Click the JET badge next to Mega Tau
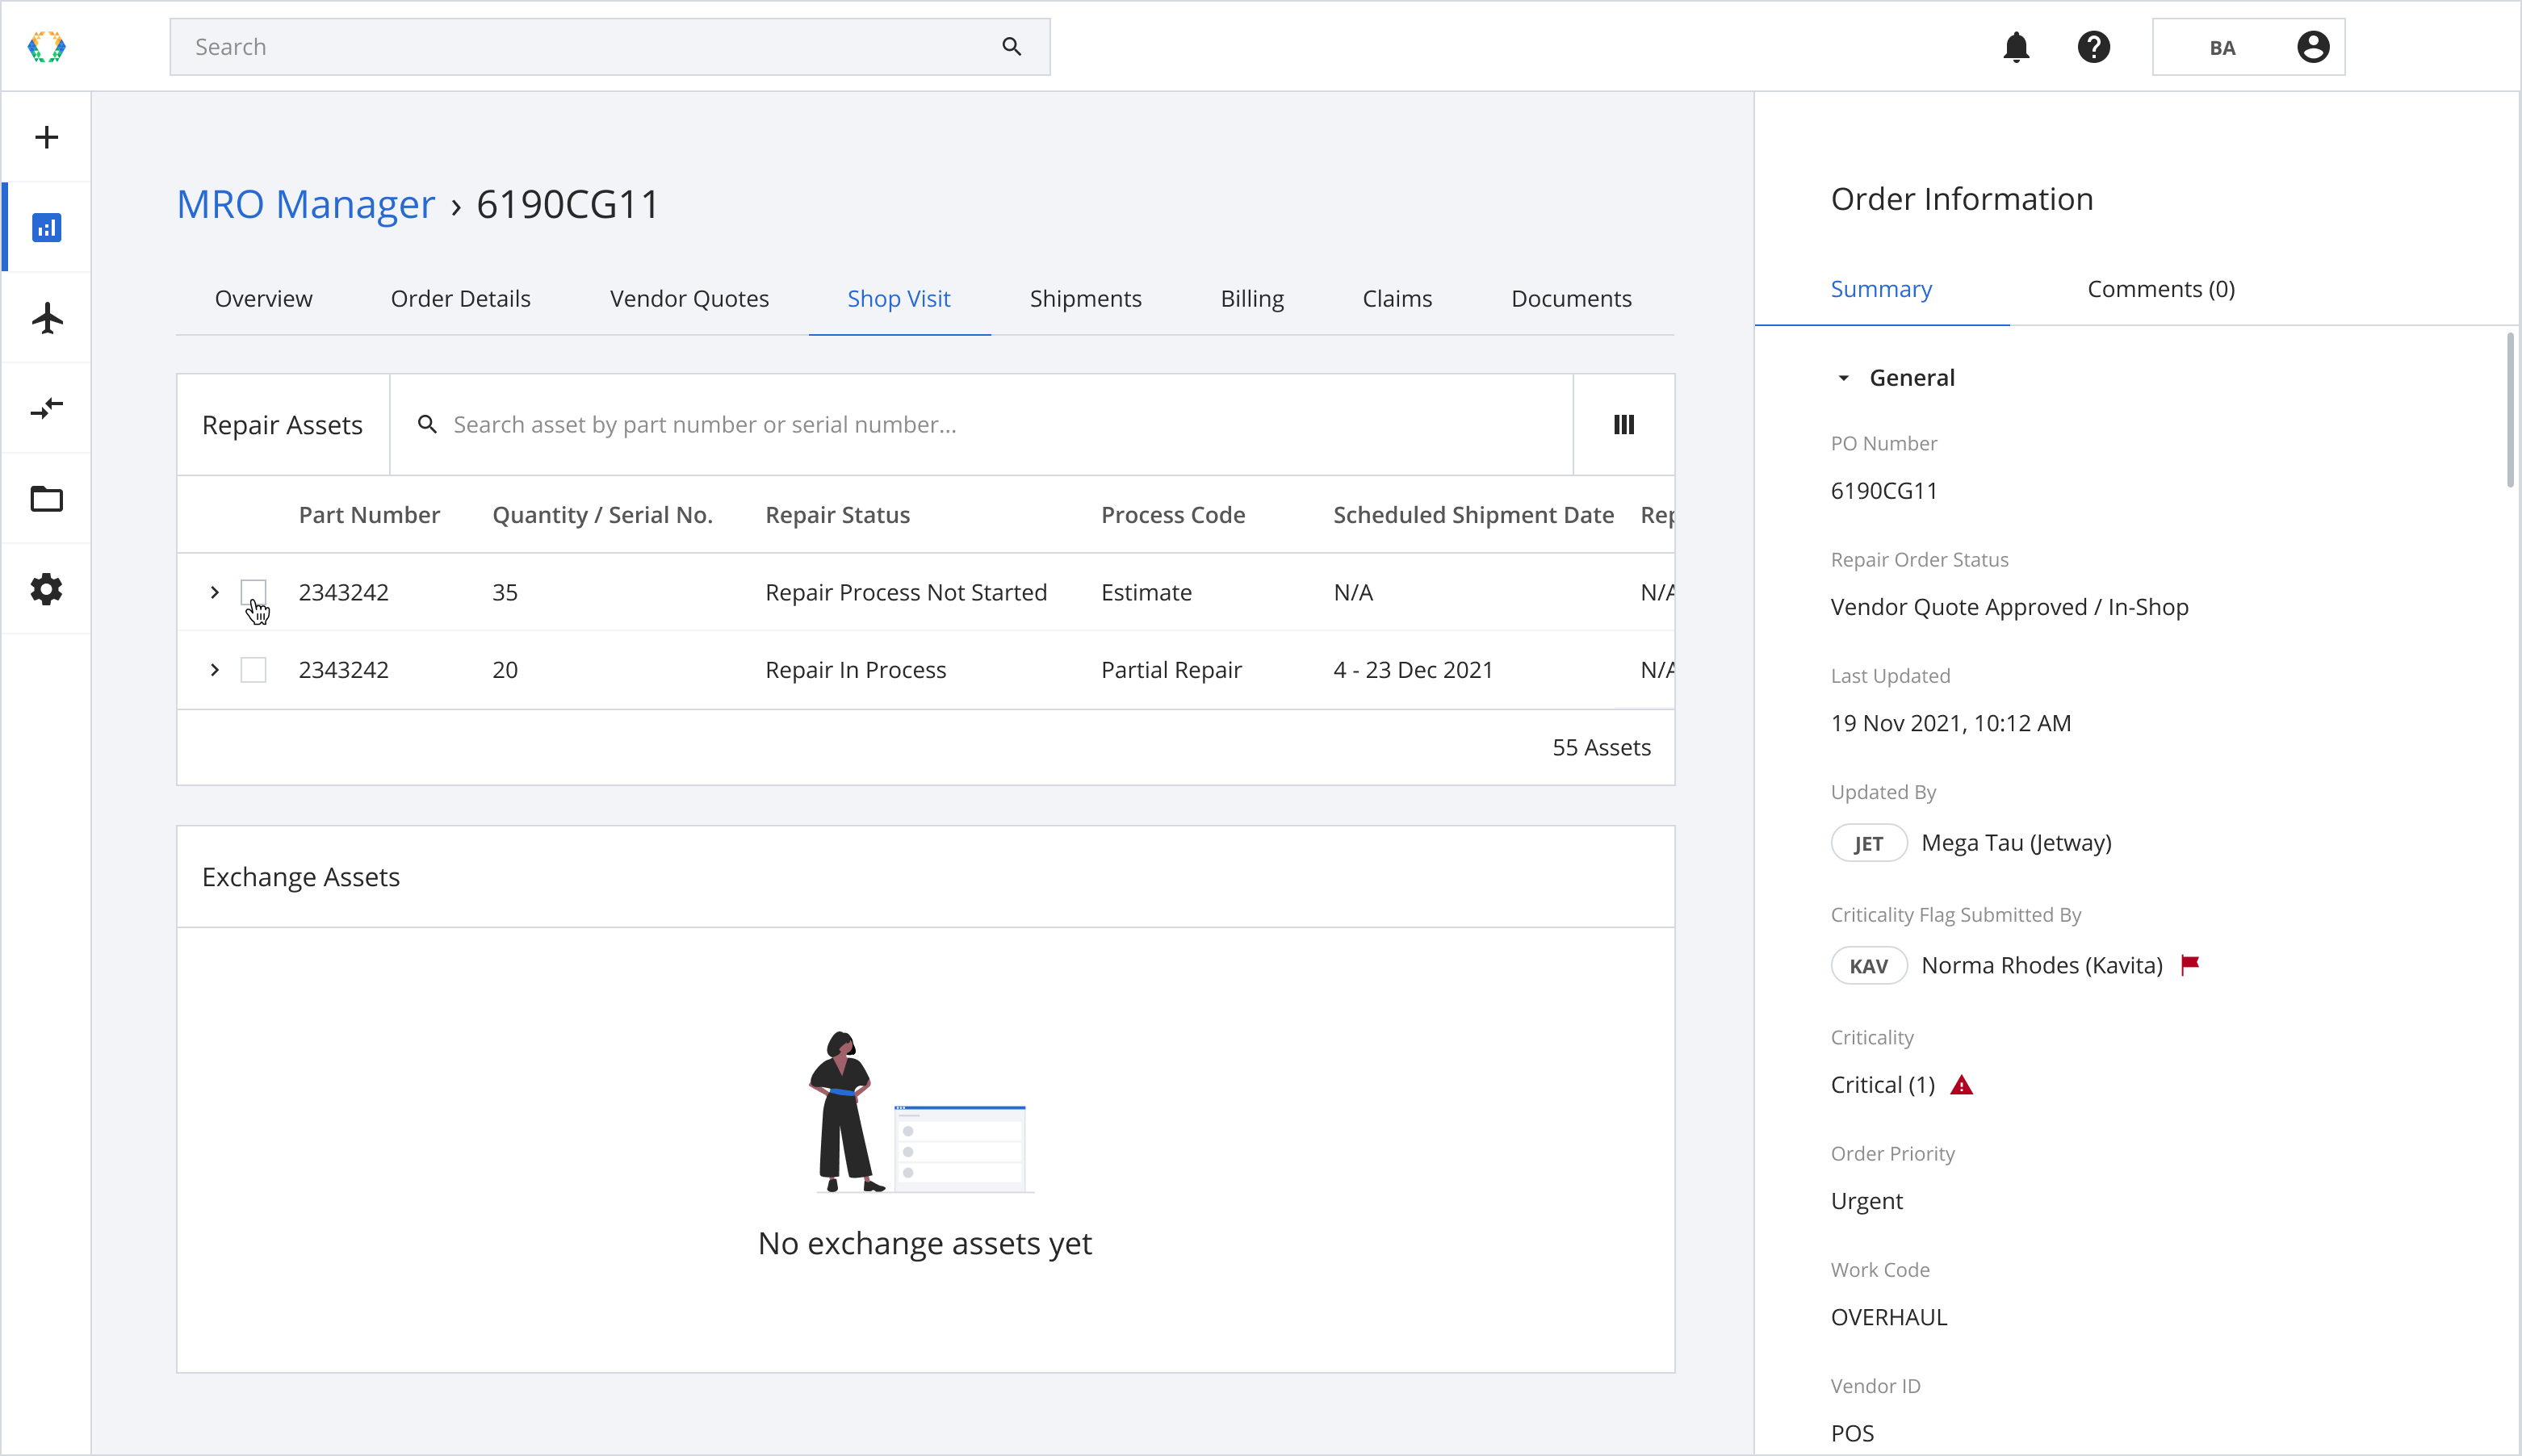Viewport: 2522px width, 1456px height. [x=1868, y=843]
